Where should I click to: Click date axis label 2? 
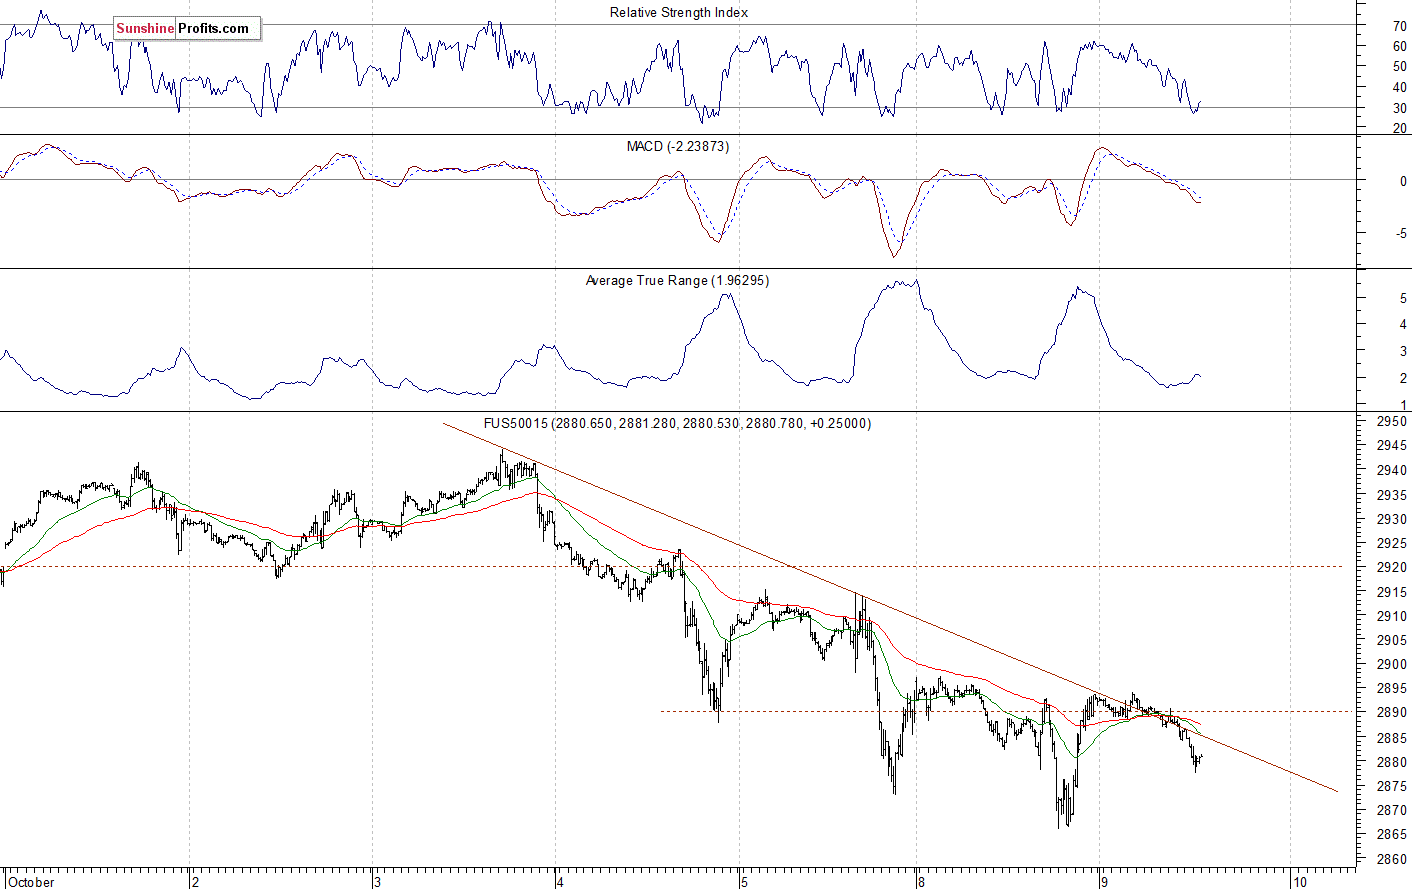tap(196, 882)
